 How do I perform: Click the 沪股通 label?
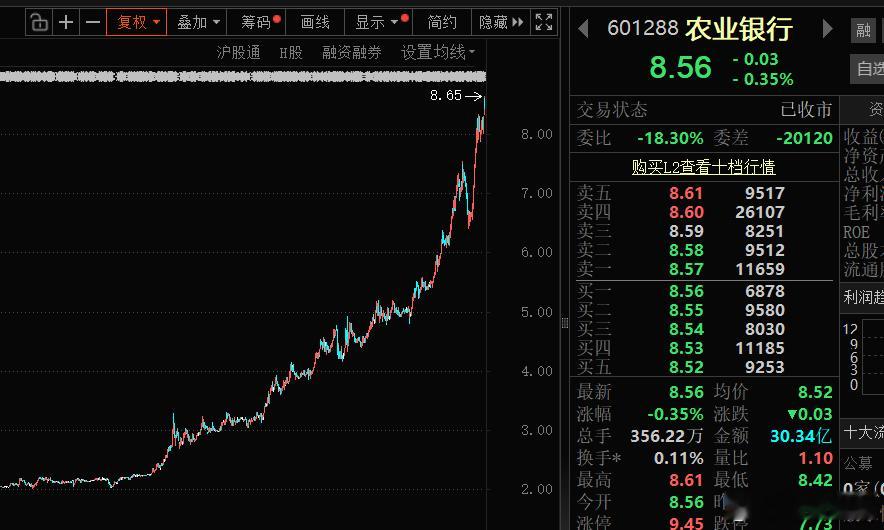pos(238,53)
